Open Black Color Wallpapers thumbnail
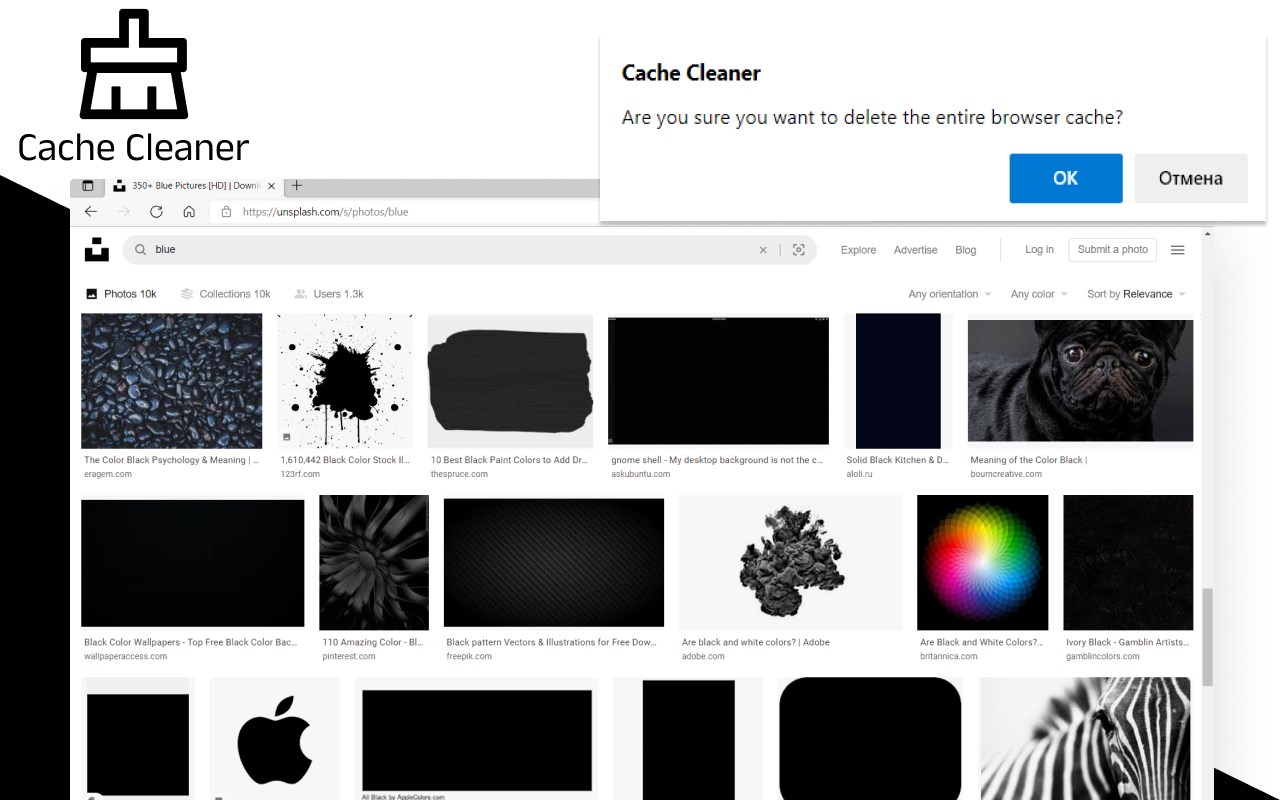Screen dimensions: 1280x800 point(192,563)
